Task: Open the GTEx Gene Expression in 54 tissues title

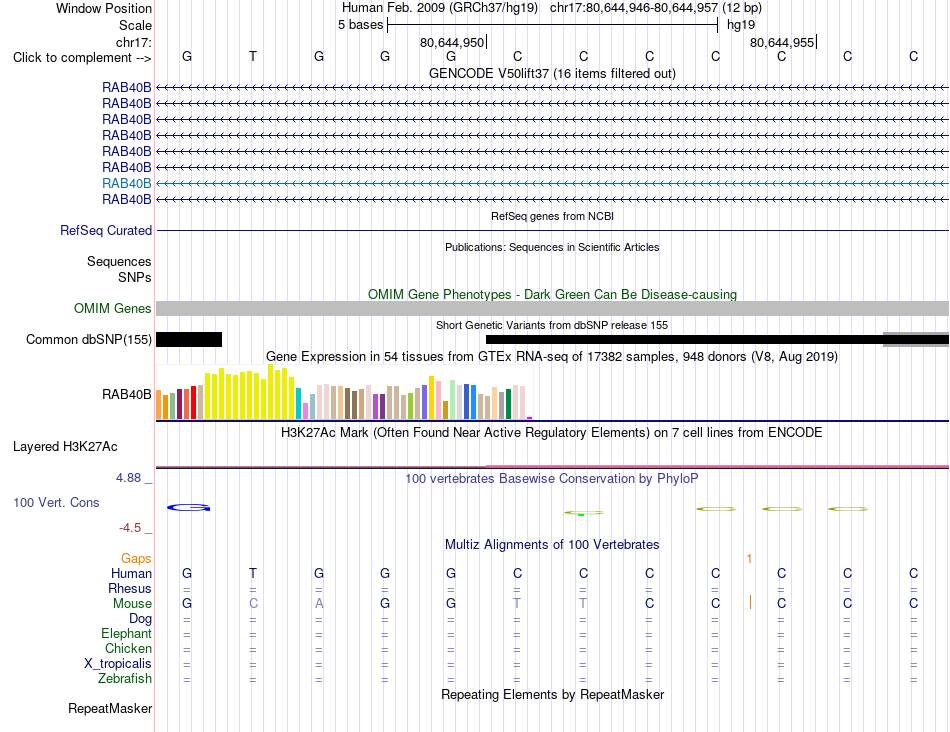Action: (x=552, y=356)
